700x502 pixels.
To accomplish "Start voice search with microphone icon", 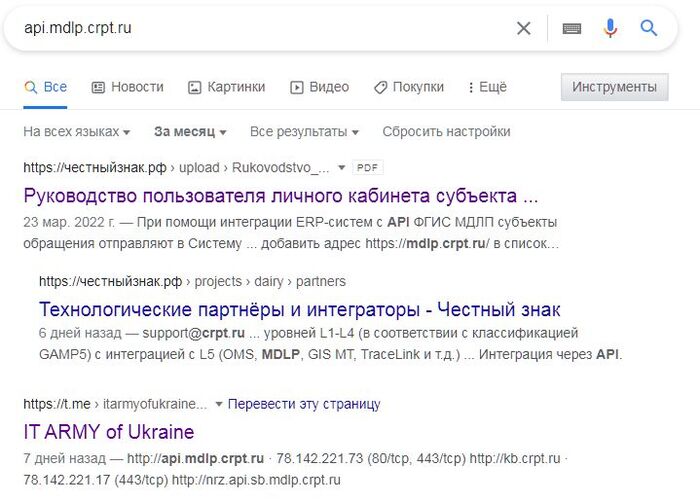I will tap(610, 28).
